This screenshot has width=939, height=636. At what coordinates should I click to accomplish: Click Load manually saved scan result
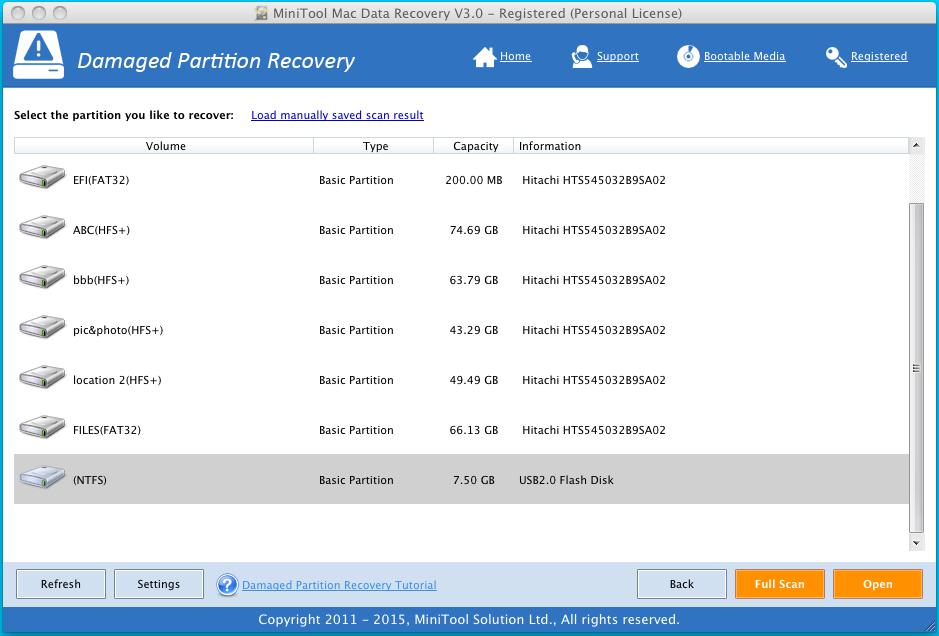[x=337, y=115]
